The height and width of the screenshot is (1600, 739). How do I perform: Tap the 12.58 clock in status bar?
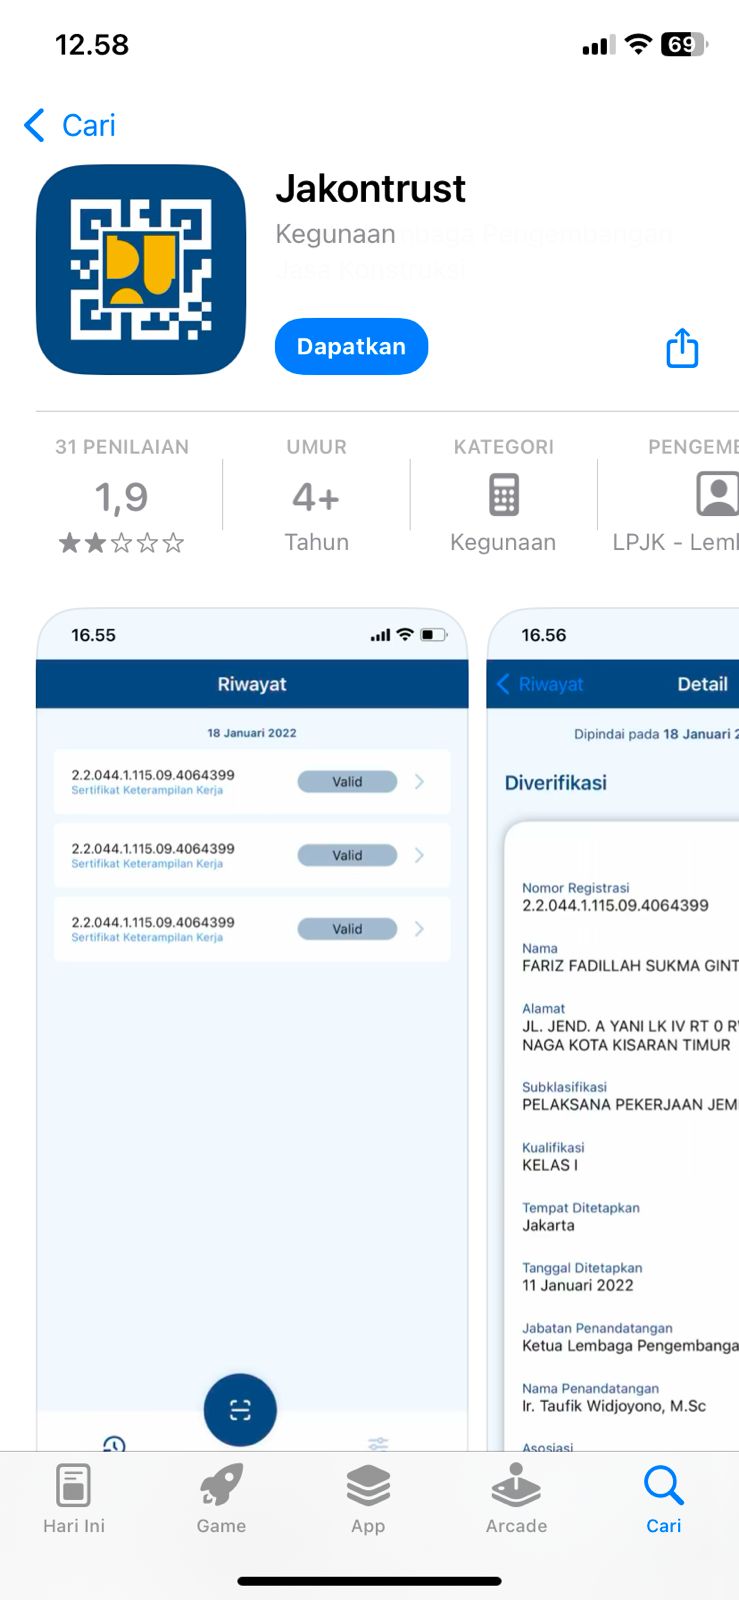[92, 45]
